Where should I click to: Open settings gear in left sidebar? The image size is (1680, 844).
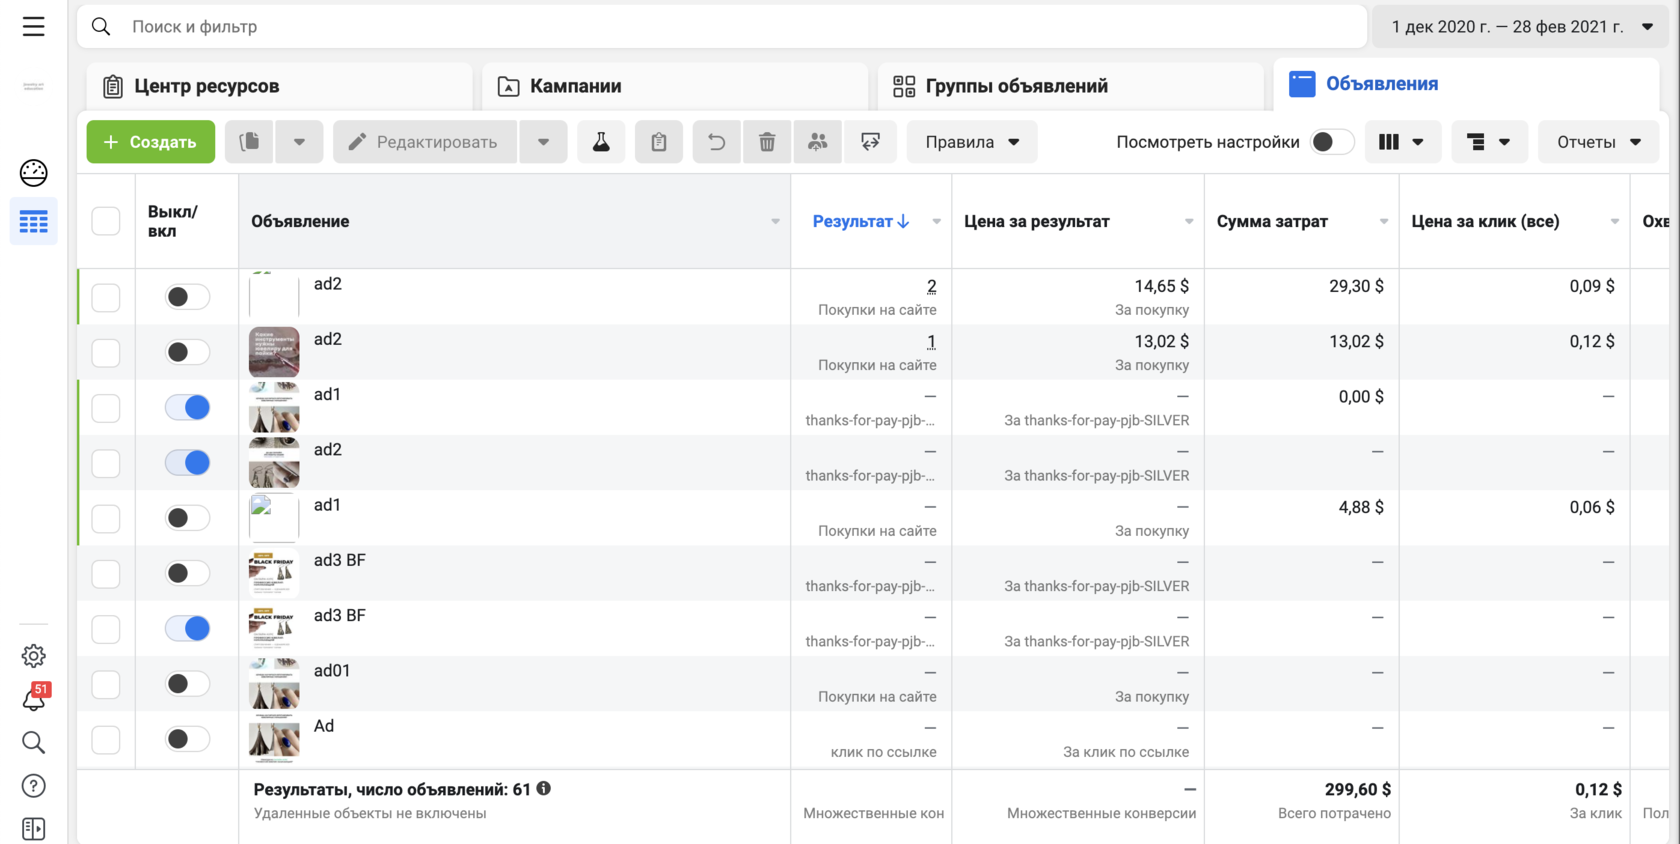[34, 656]
